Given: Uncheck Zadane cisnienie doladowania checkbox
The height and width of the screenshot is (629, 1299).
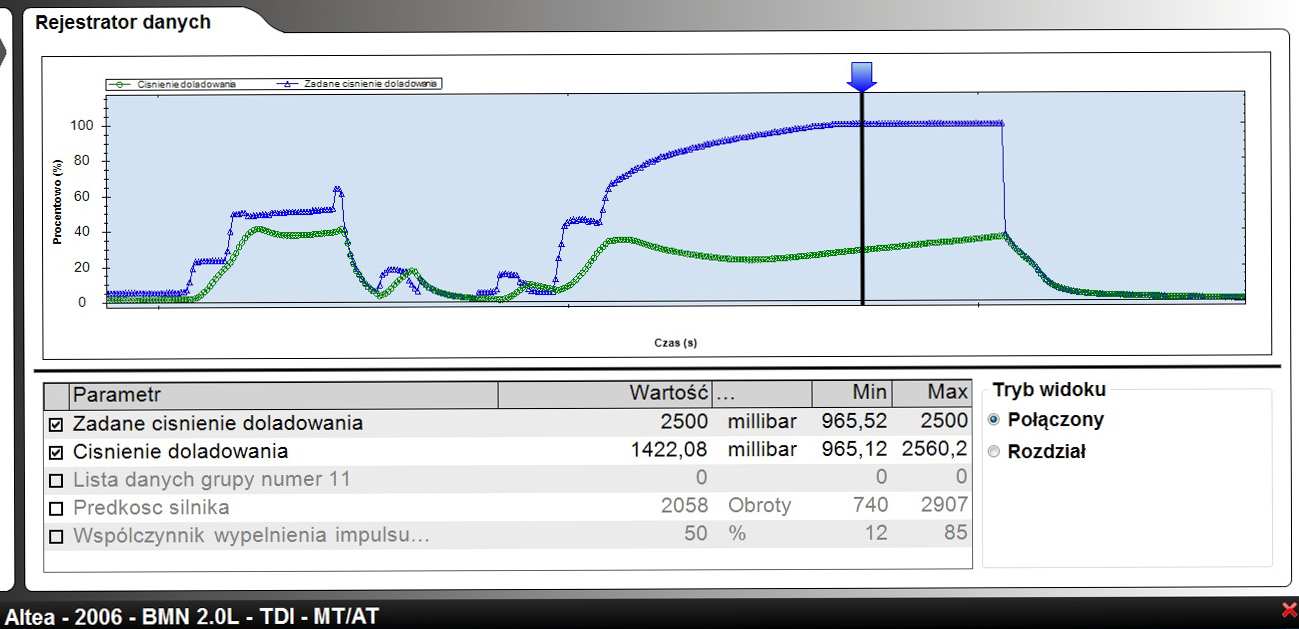Looking at the screenshot, I should click(56, 424).
